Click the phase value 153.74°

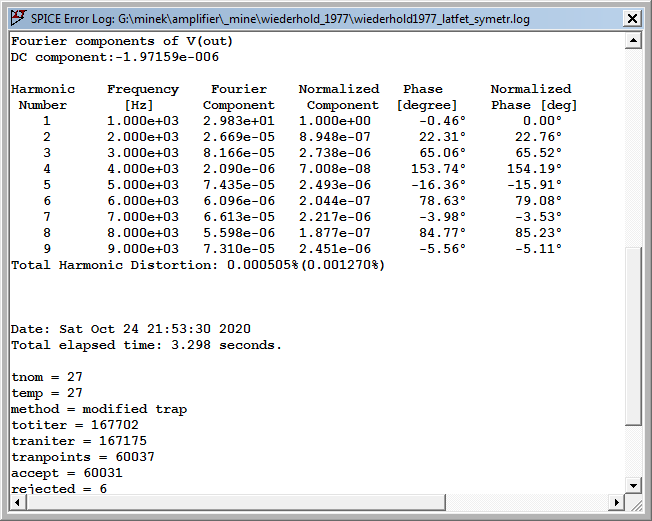438,169
